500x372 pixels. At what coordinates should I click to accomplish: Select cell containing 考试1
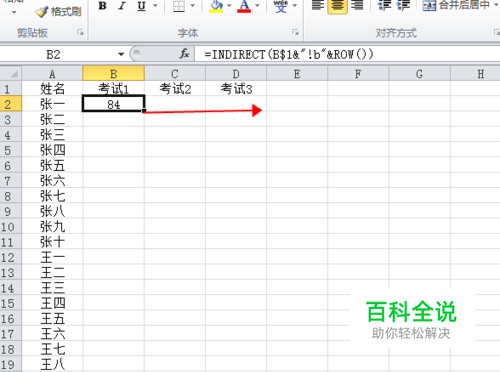tap(113, 89)
